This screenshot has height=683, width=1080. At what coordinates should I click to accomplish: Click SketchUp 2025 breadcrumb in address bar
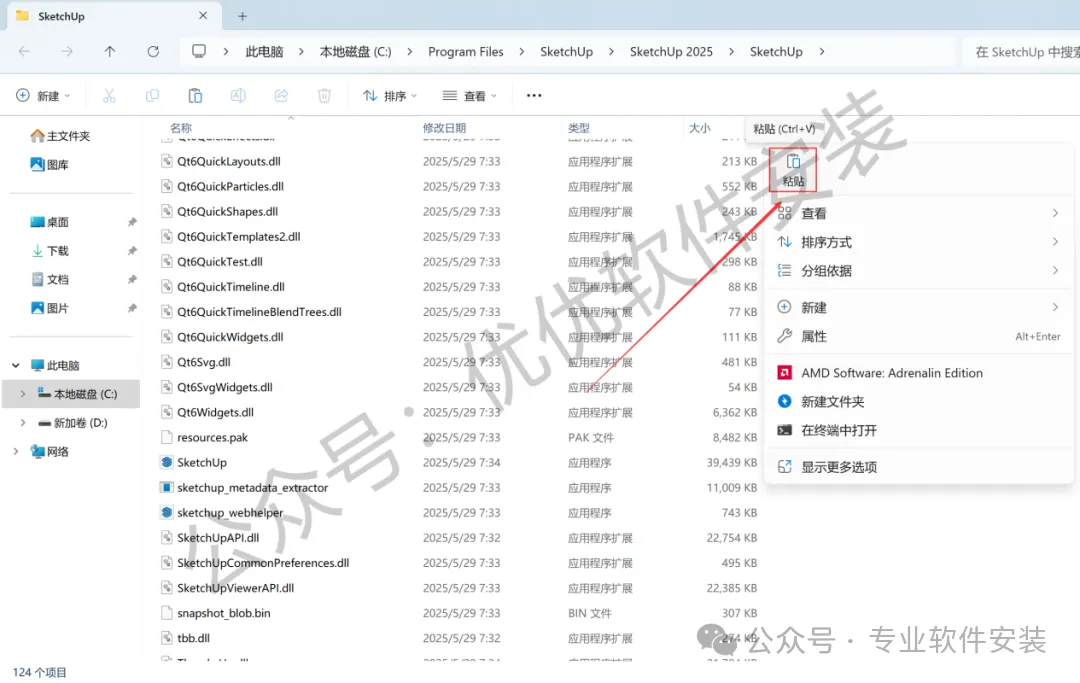pos(671,52)
